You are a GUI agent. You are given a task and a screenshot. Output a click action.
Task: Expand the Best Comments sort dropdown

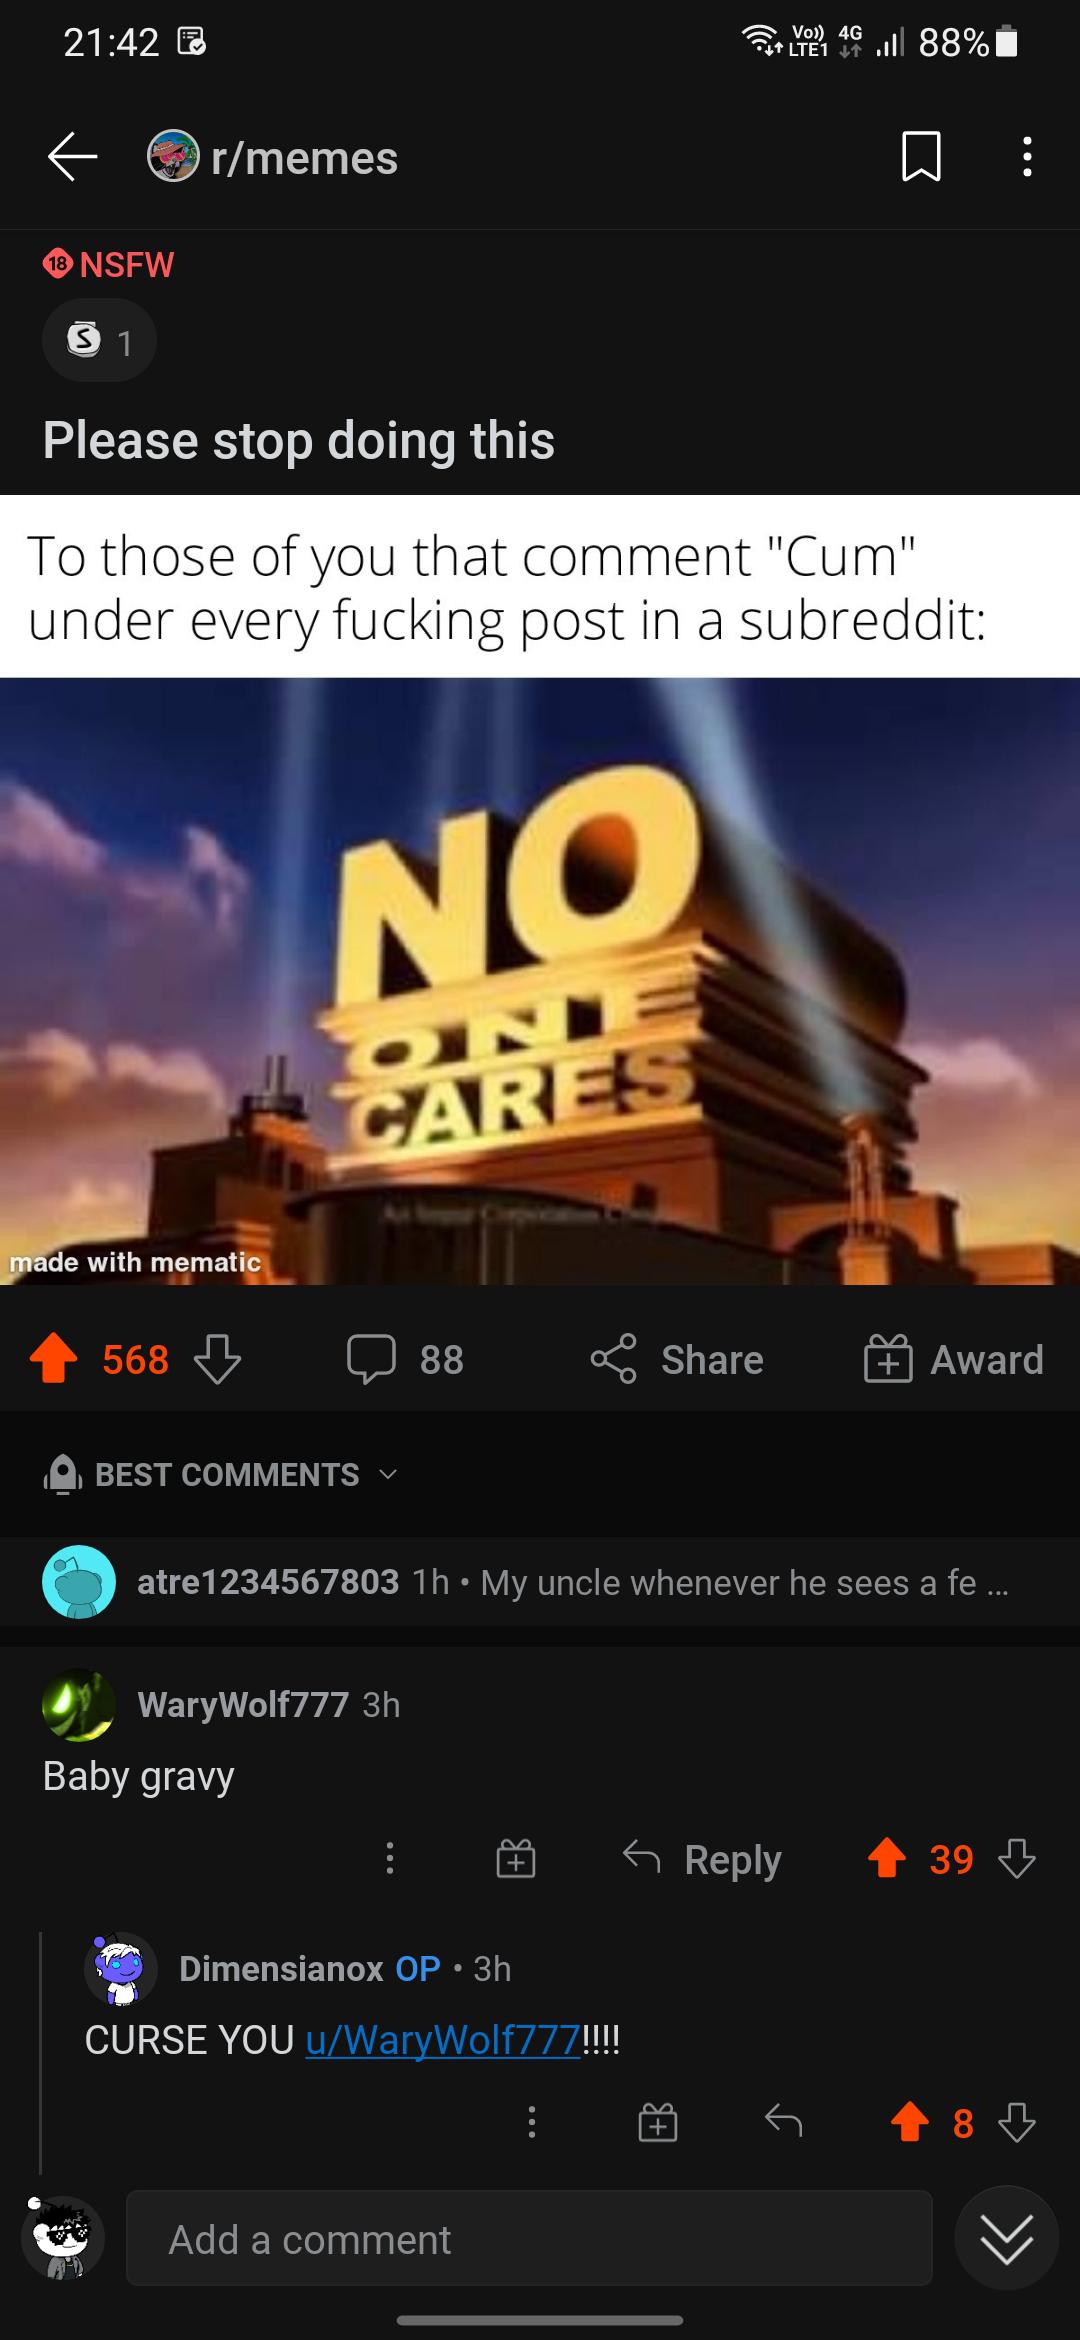(x=222, y=1474)
